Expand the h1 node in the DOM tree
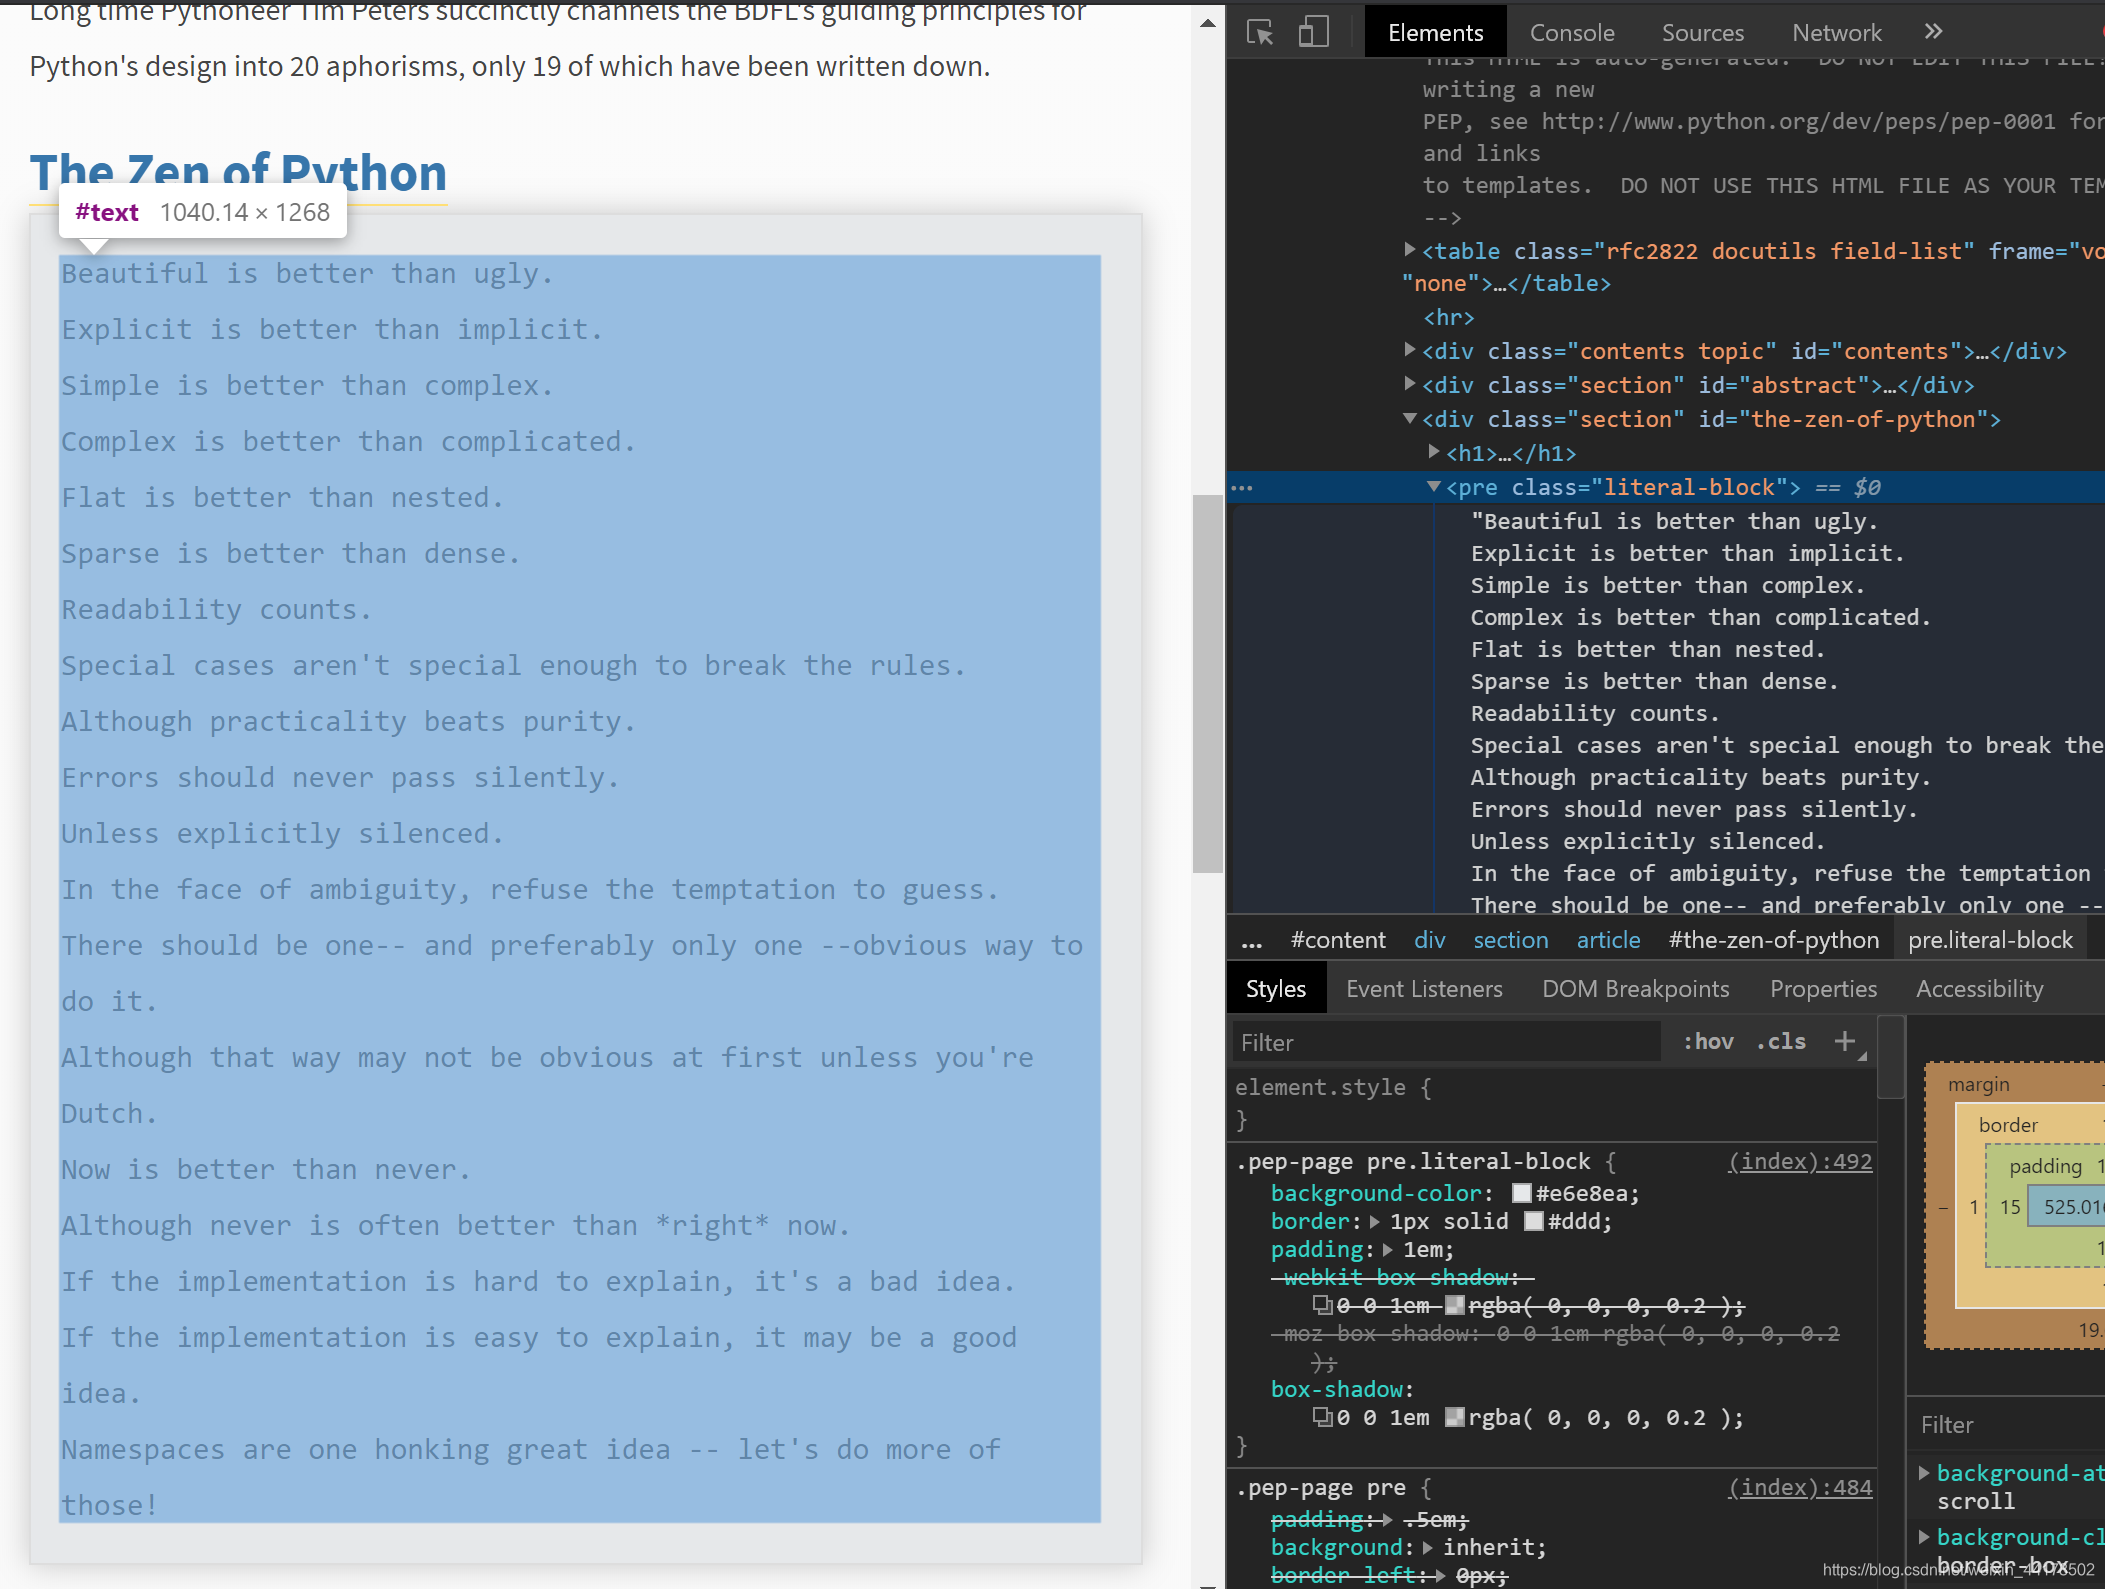This screenshot has width=2105, height=1589. pyautogui.click(x=1434, y=453)
